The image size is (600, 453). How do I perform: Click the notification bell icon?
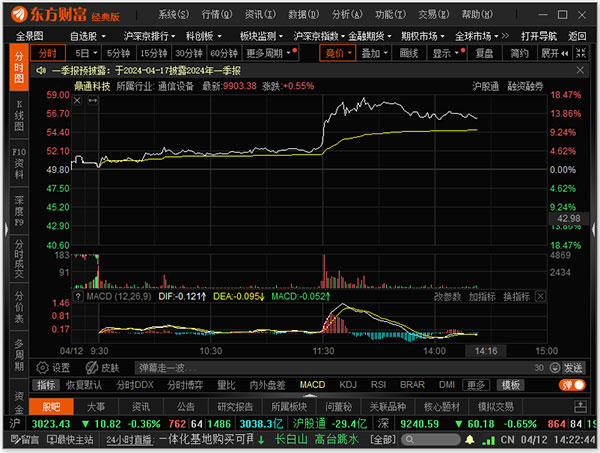click(470, 440)
